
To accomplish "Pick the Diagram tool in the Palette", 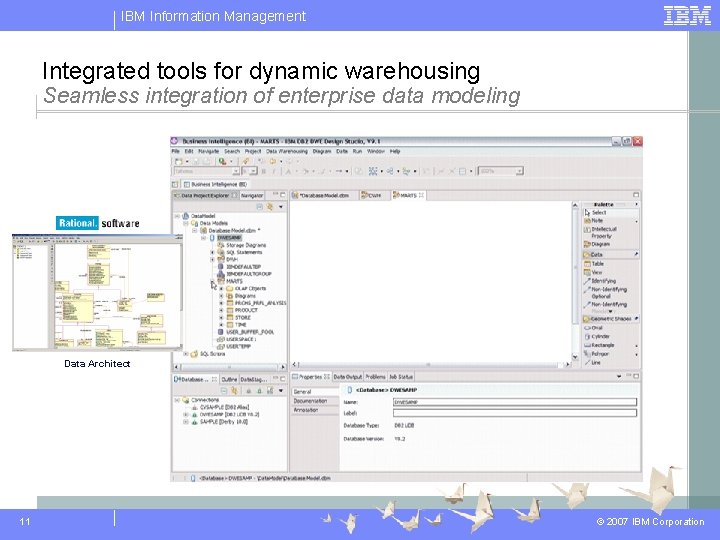I will [600, 244].
